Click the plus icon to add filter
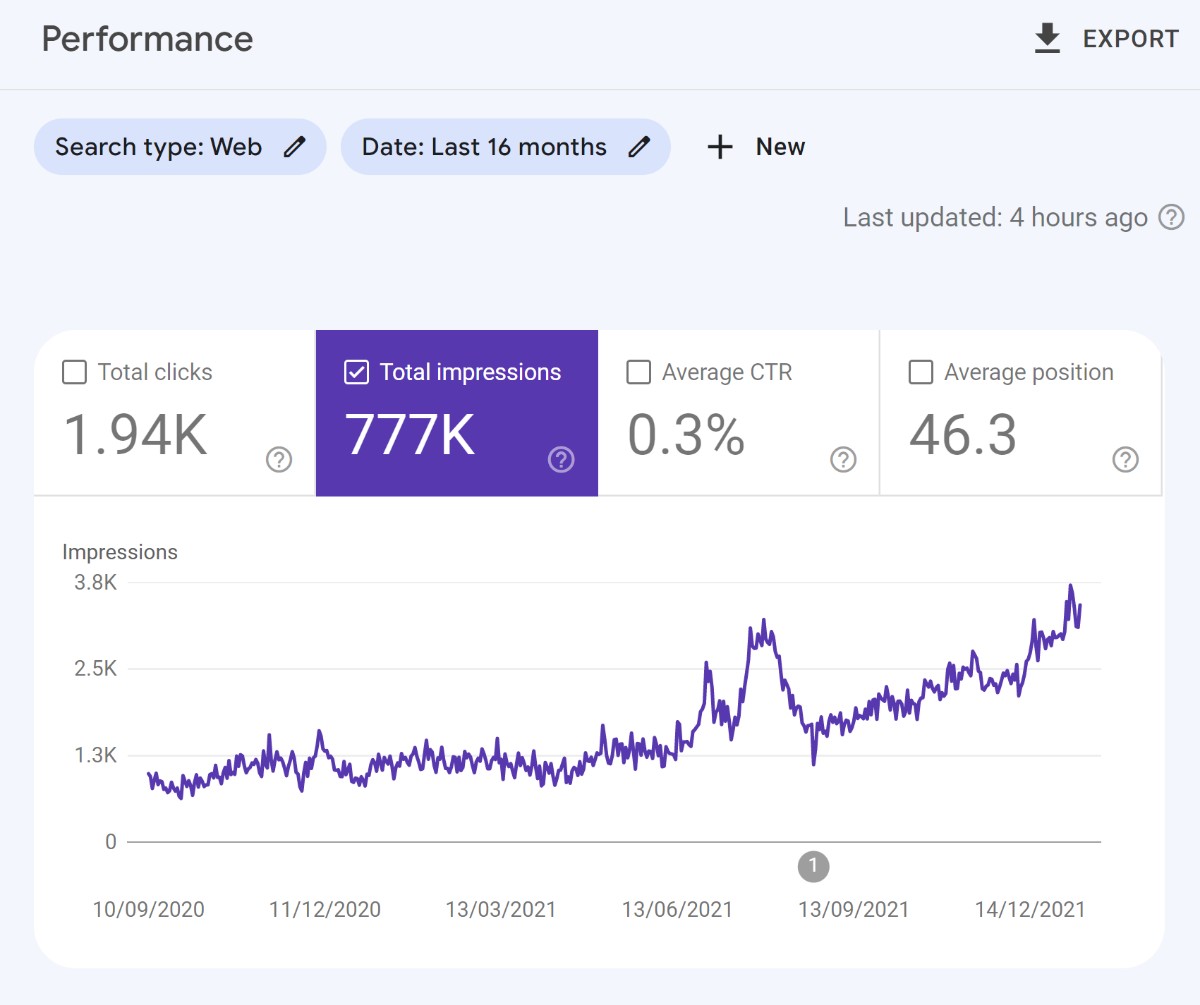This screenshot has width=1200, height=1005. click(719, 147)
